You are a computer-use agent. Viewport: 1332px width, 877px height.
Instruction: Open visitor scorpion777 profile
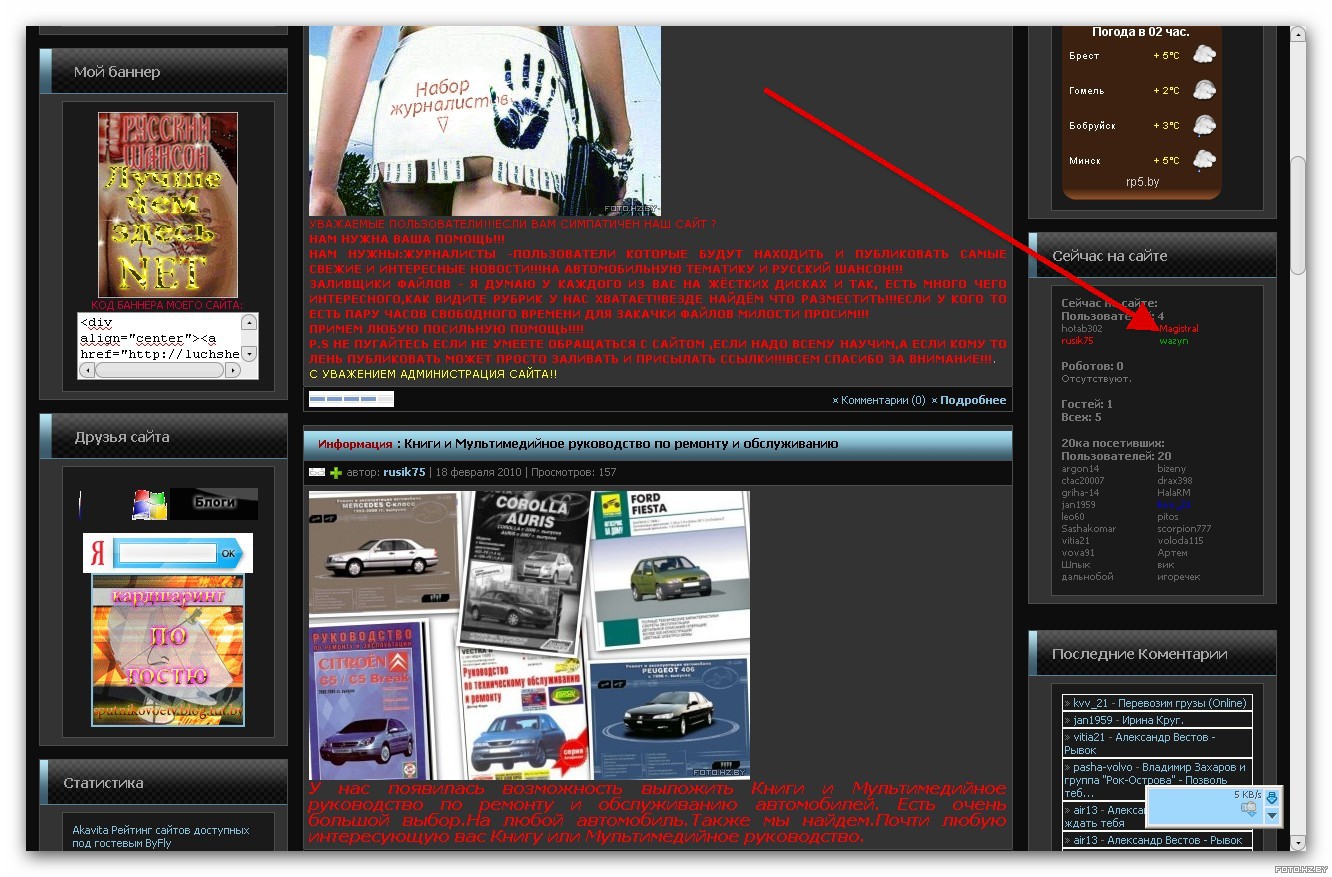pos(1184,528)
